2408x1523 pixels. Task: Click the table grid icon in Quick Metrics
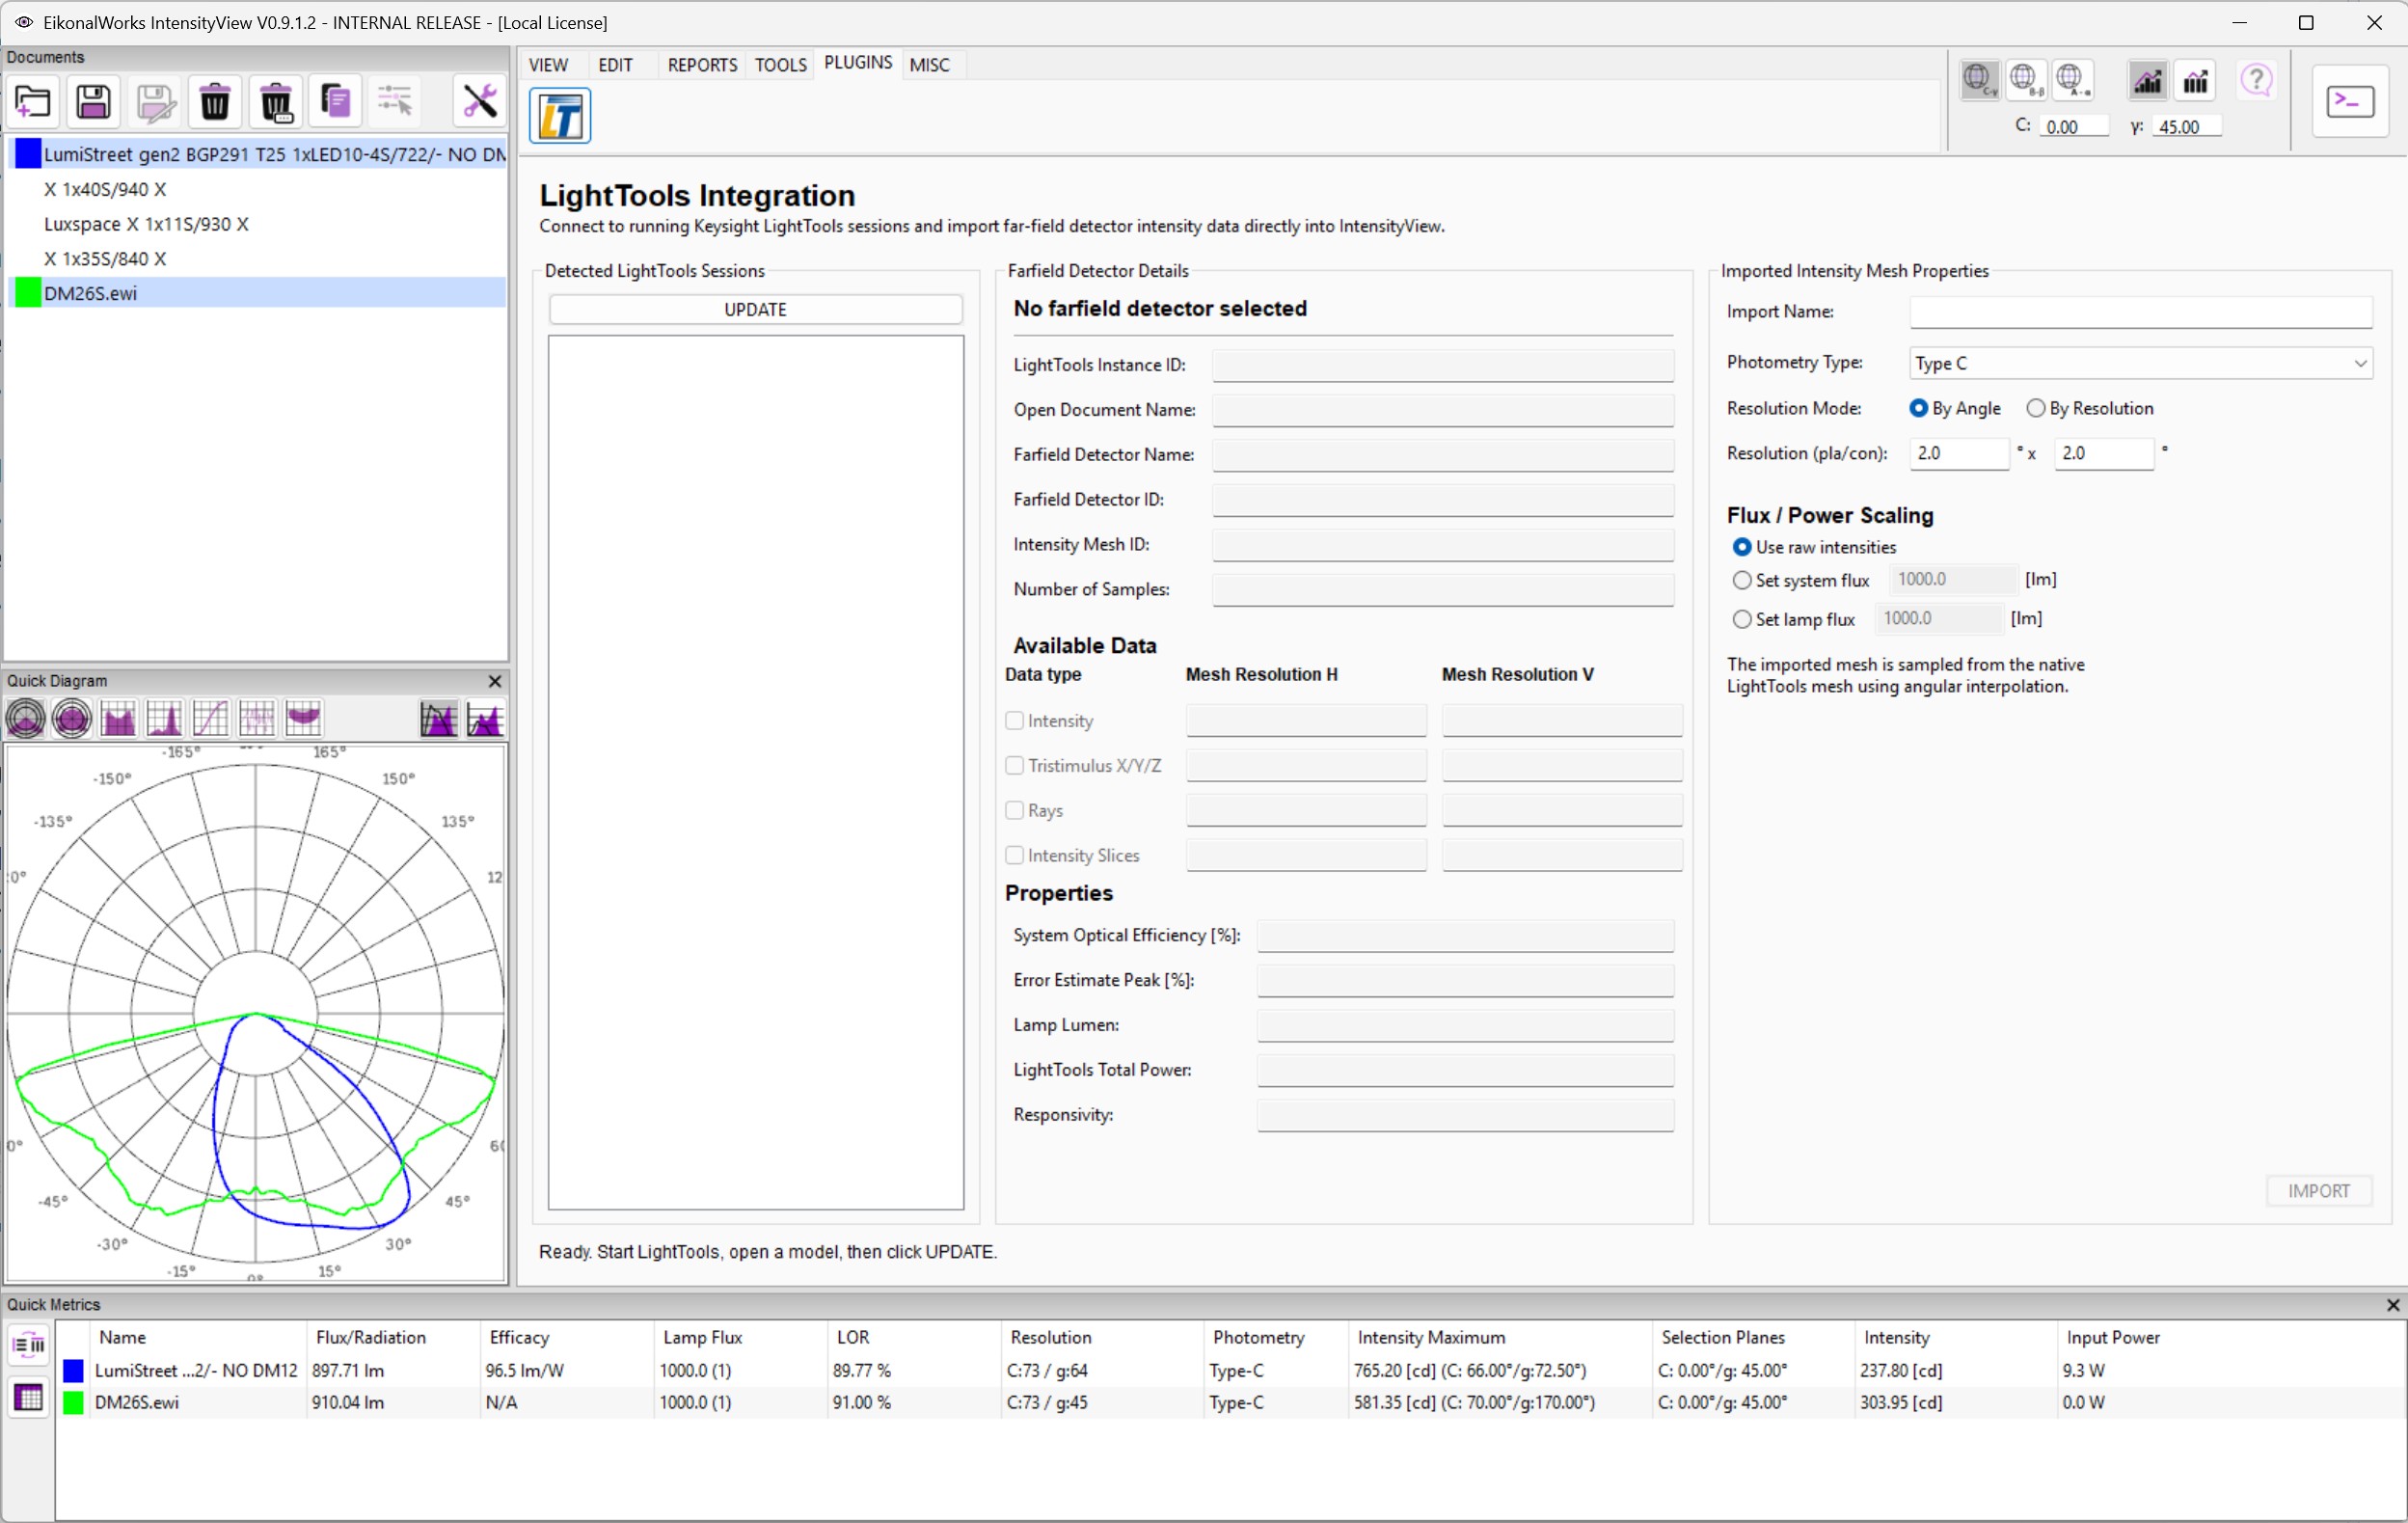tap(28, 1397)
